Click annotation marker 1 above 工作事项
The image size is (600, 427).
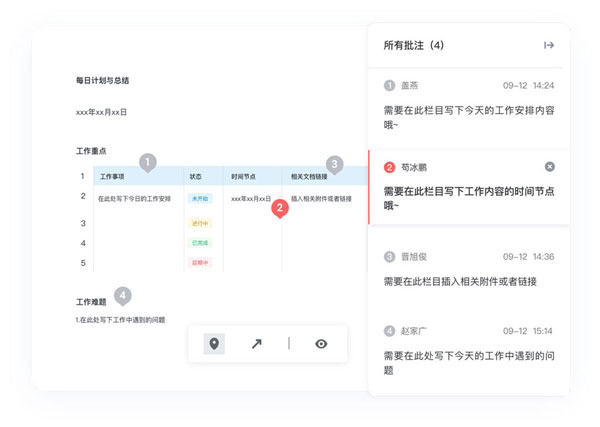[148, 162]
